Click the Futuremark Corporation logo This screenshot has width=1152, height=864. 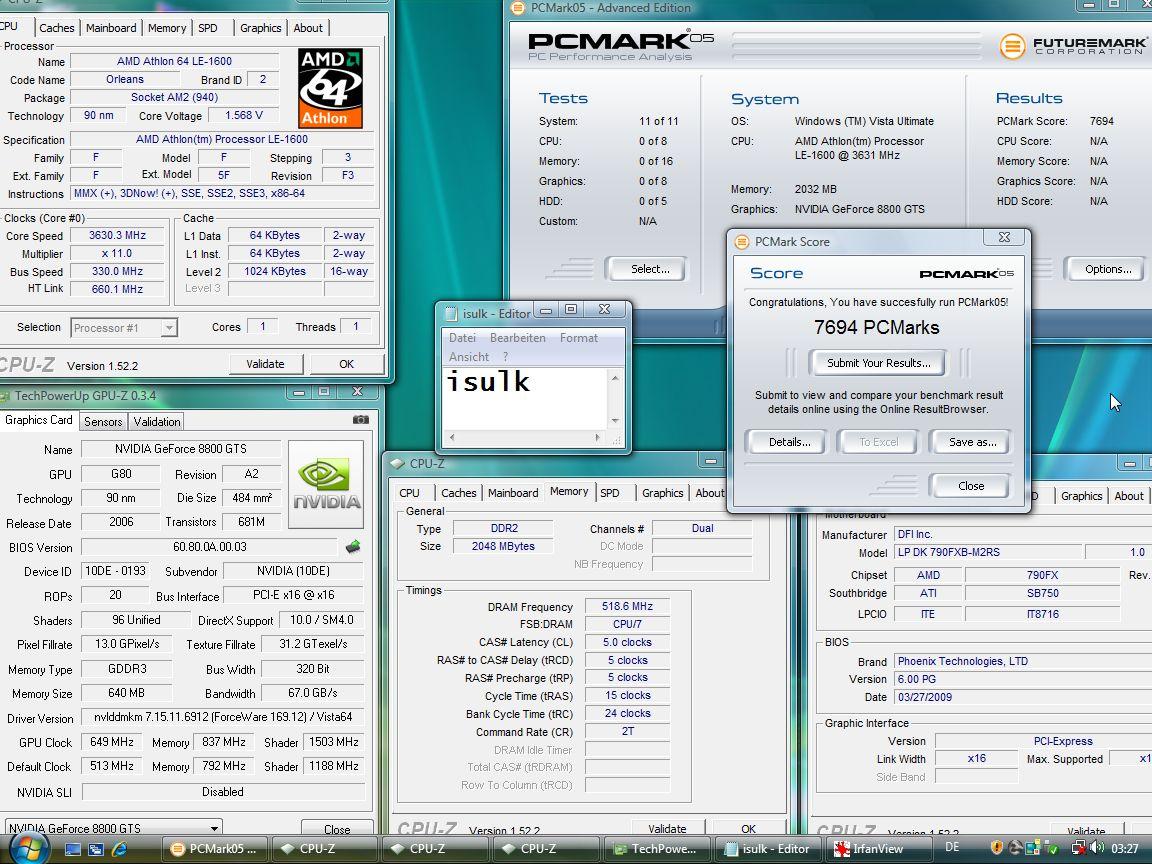click(x=1073, y=46)
